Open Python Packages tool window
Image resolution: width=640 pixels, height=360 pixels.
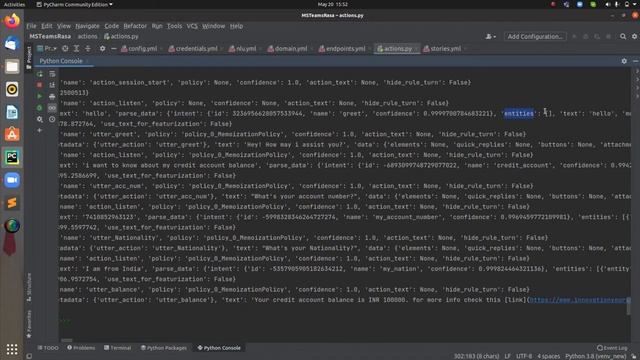coord(164,348)
